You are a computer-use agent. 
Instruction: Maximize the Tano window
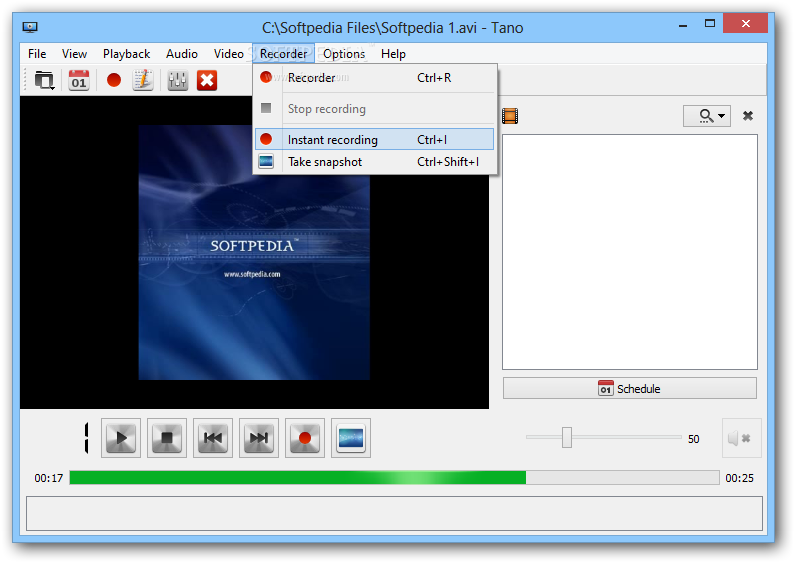click(x=710, y=23)
